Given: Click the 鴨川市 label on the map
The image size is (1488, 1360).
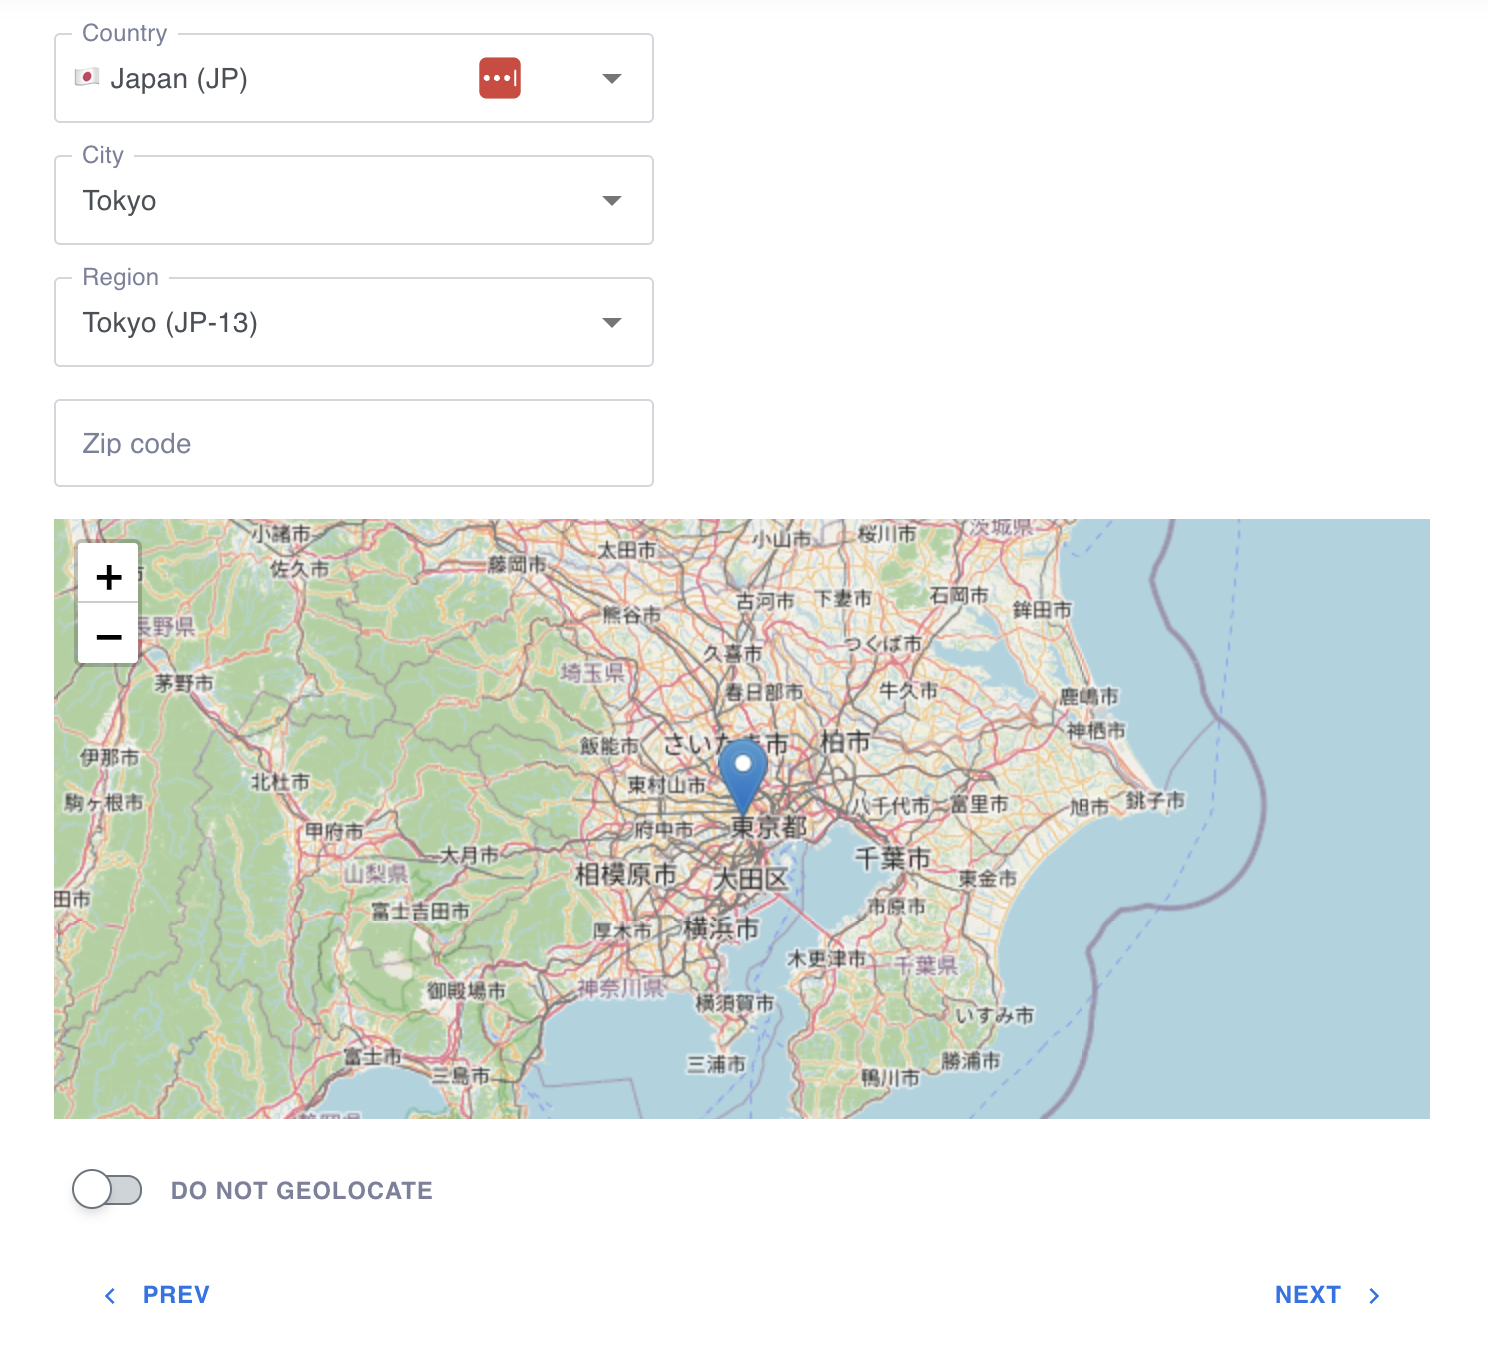Looking at the screenshot, I should coord(890,1077).
